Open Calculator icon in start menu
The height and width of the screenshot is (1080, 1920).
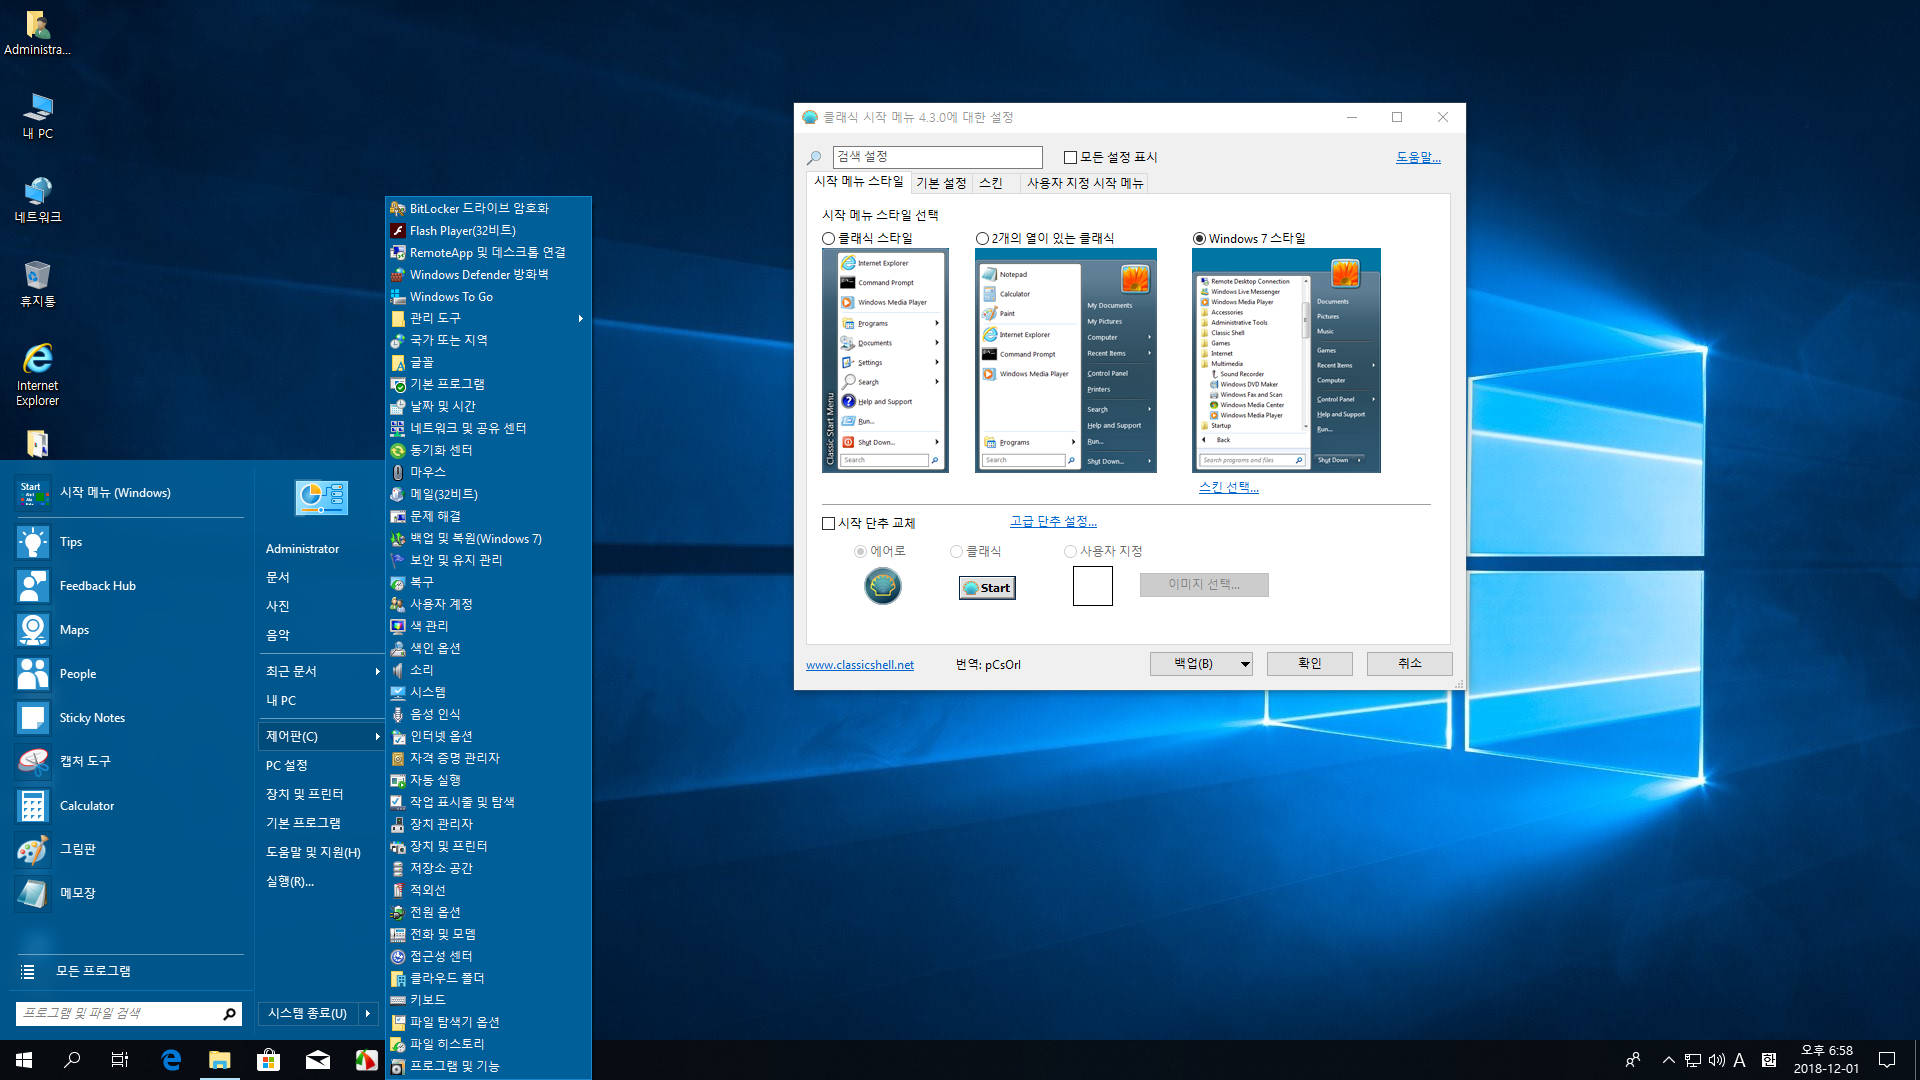tap(33, 805)
